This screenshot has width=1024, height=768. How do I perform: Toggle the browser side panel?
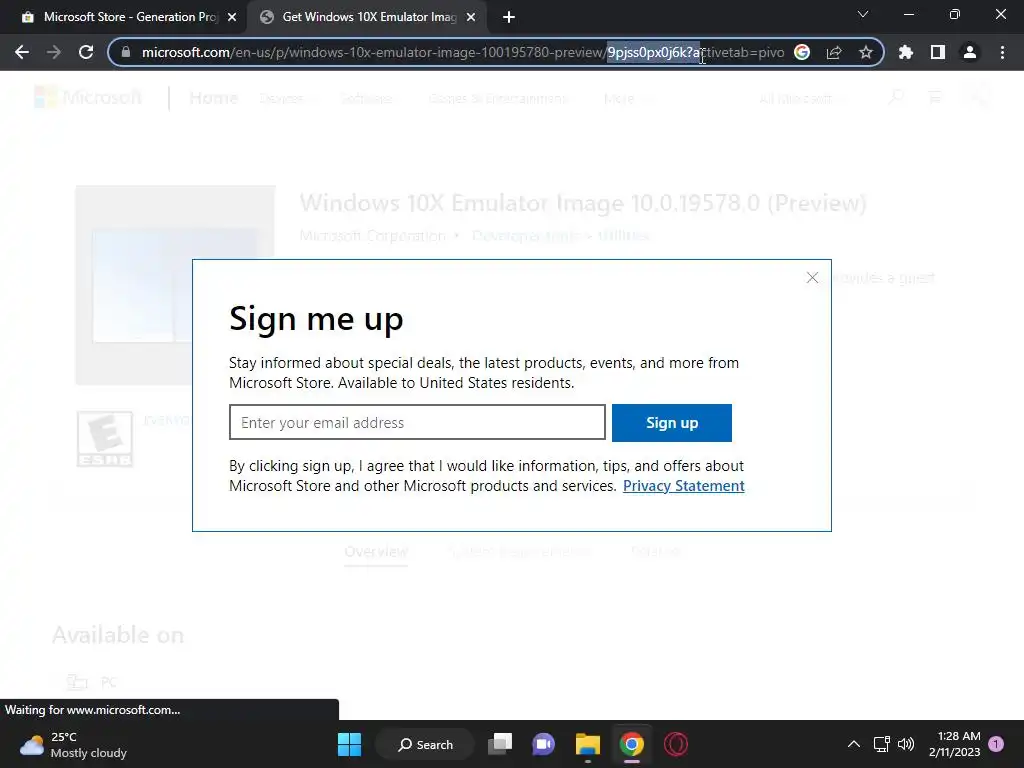click(938, 52)
